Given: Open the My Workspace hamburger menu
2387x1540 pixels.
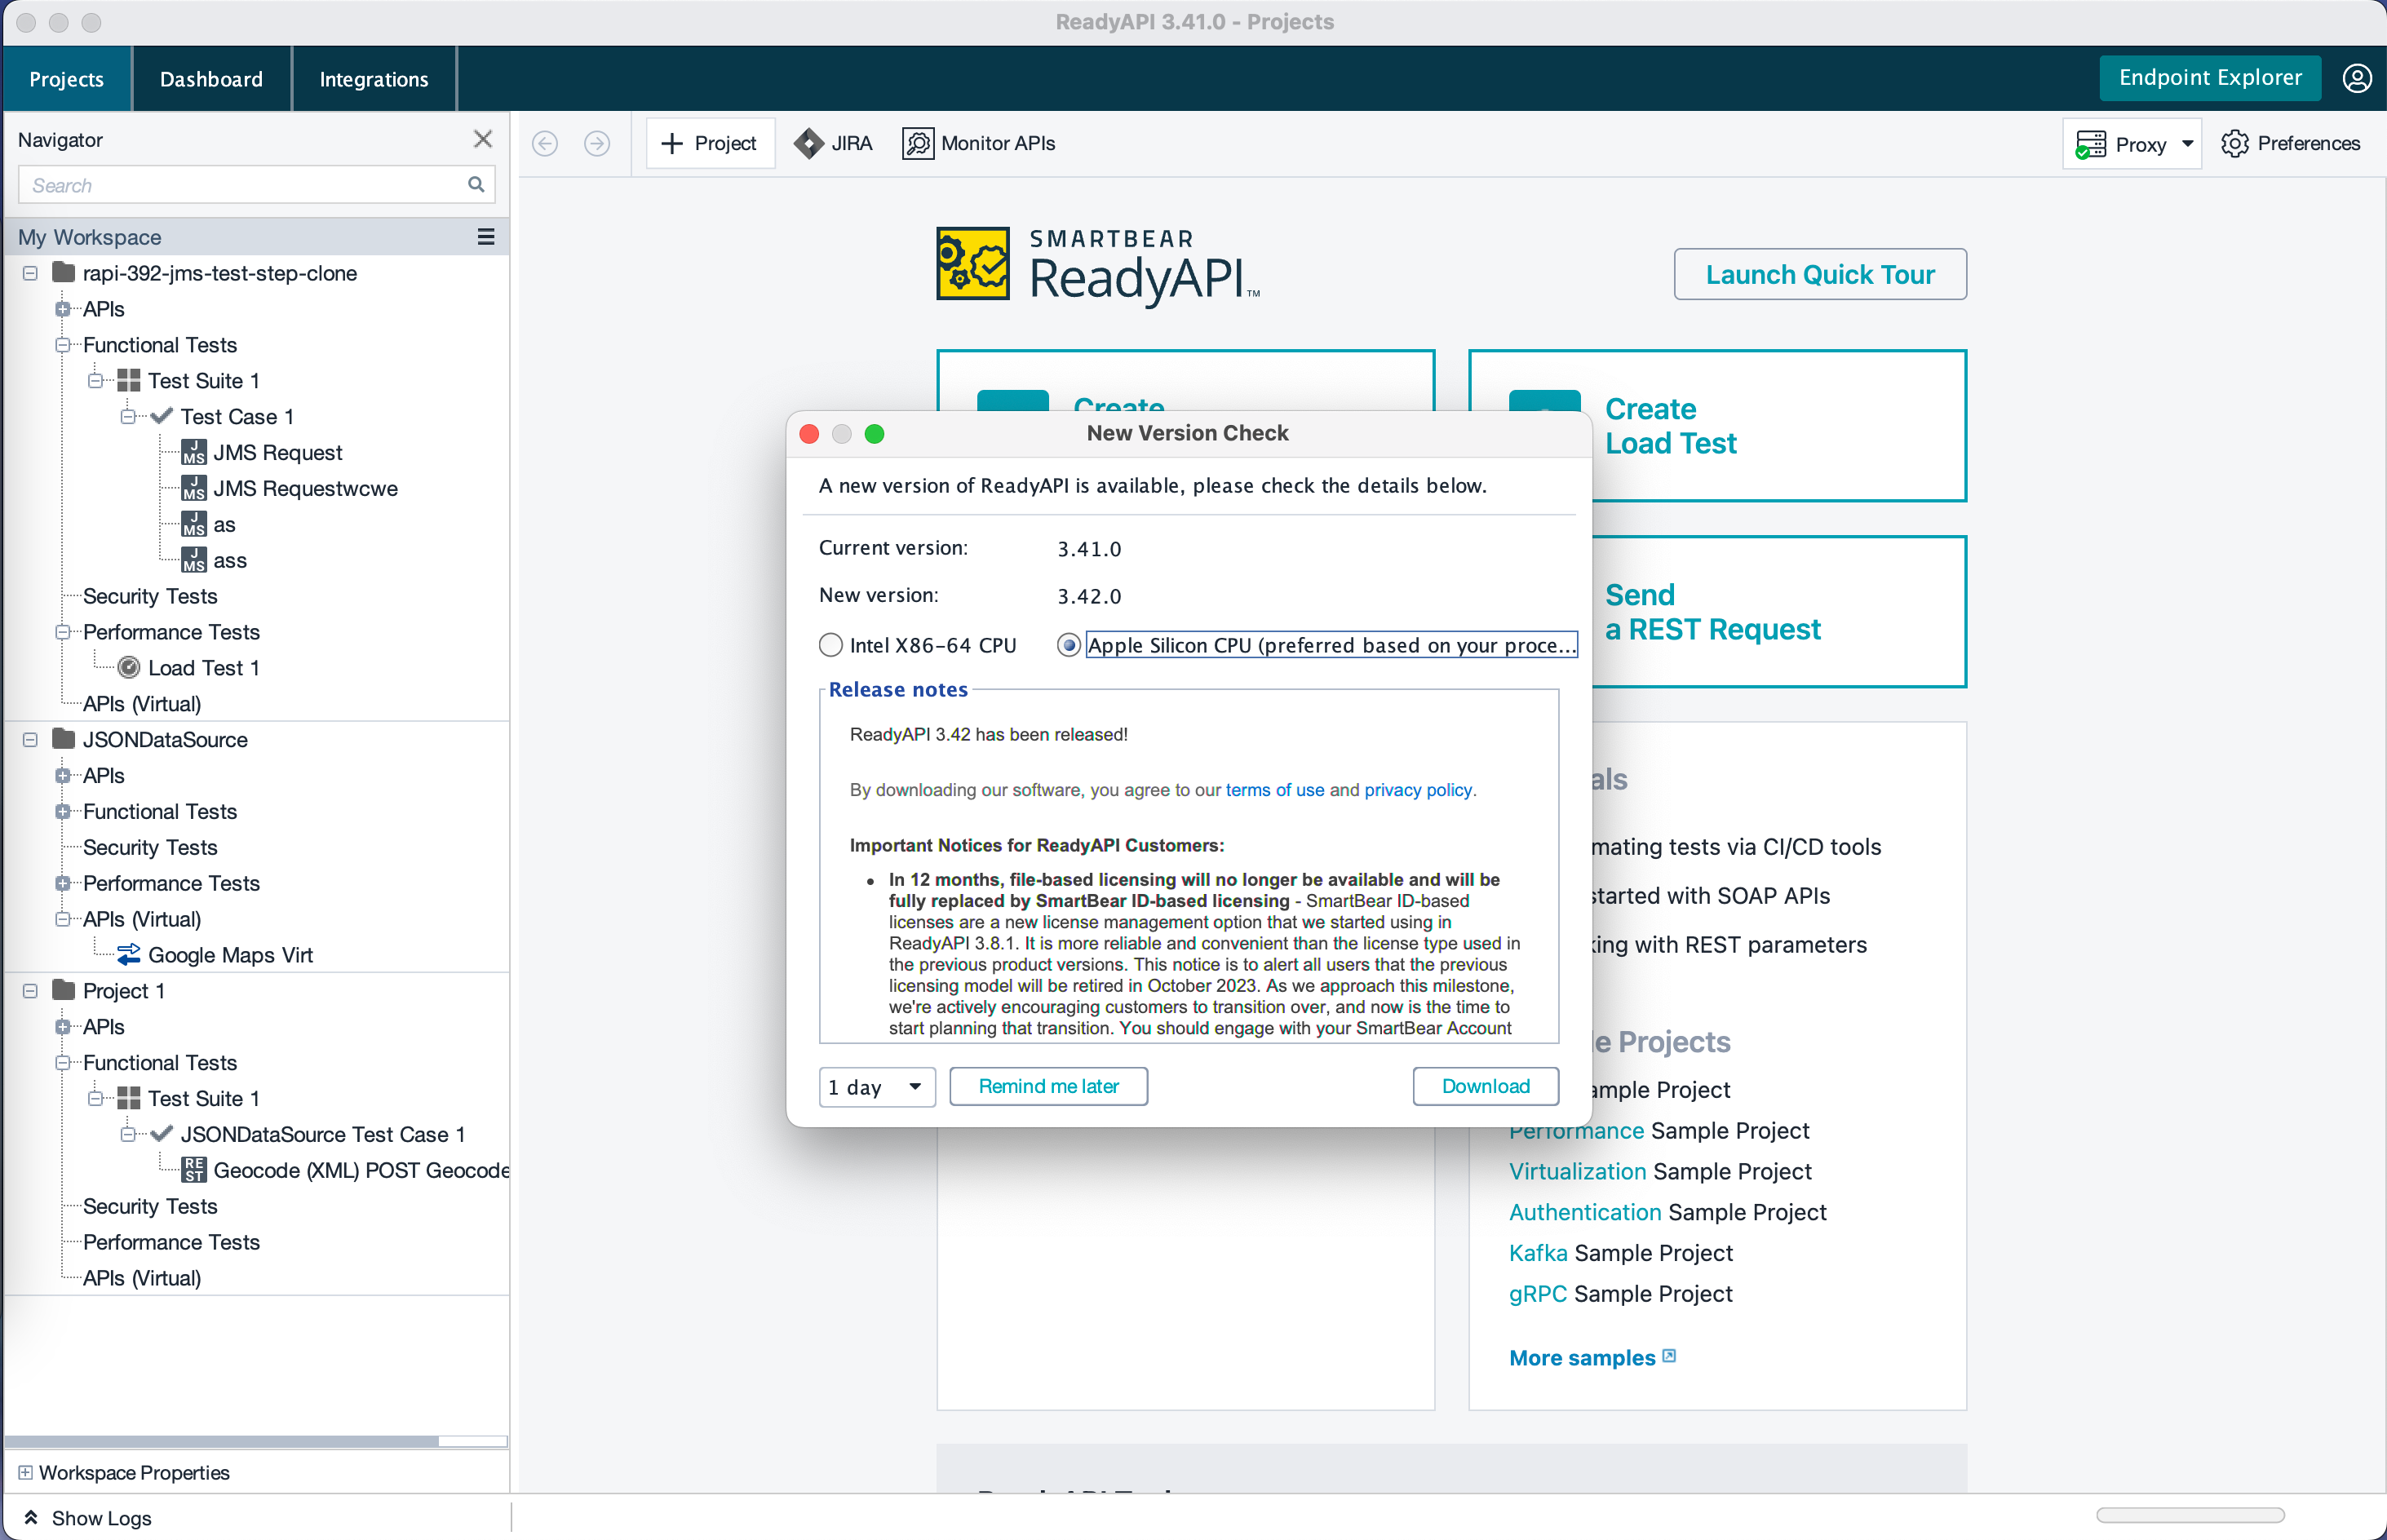Looking at the screenshot, I should pos(486,237).
